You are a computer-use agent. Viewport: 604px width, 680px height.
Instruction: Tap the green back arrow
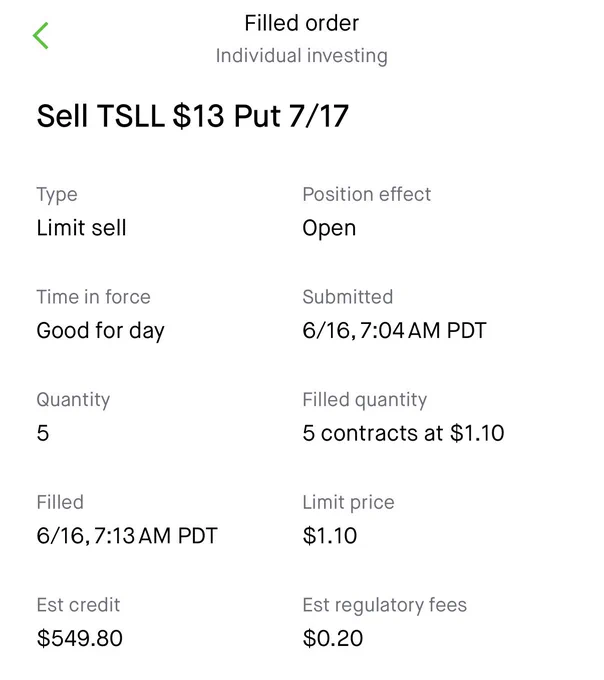click(41, 36)
